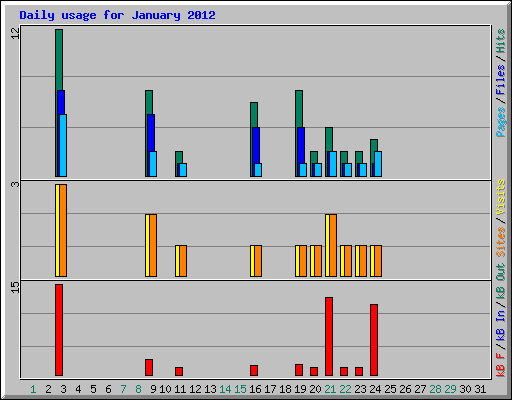The width and height of the screenshot is (512, 400).
Task: Click the green Hits bar for day 19
Action: point(299,109)
